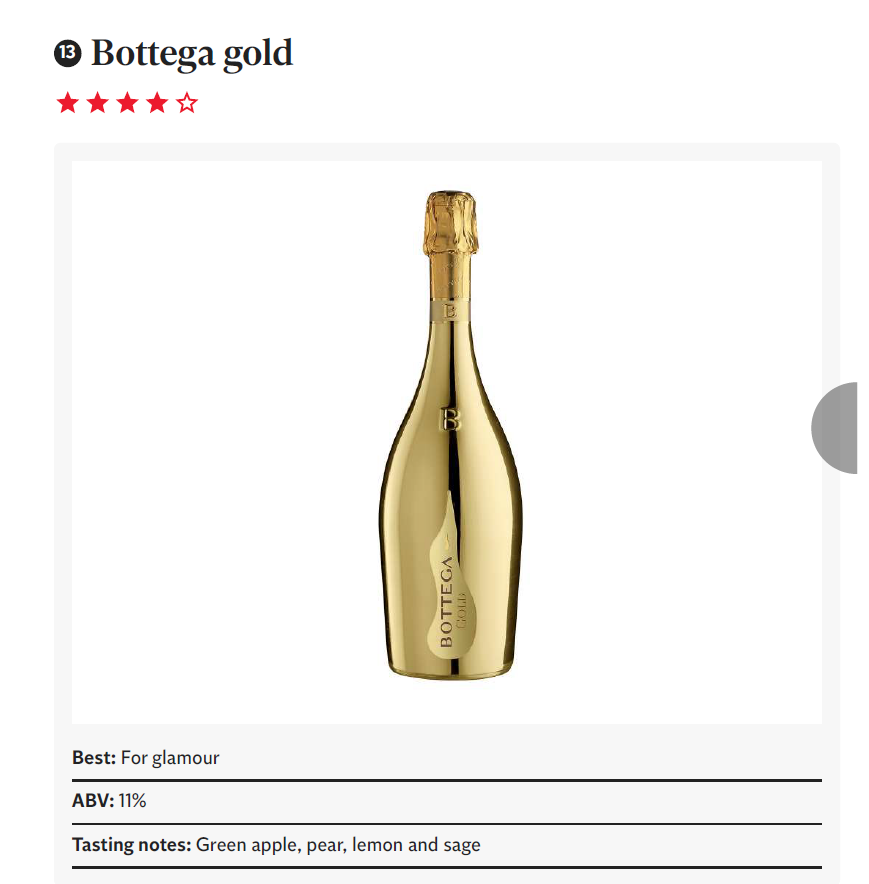The height and width of the screenshot is (884, 869).
Task: Select the fourth red rating star
Action: point(157,103)
